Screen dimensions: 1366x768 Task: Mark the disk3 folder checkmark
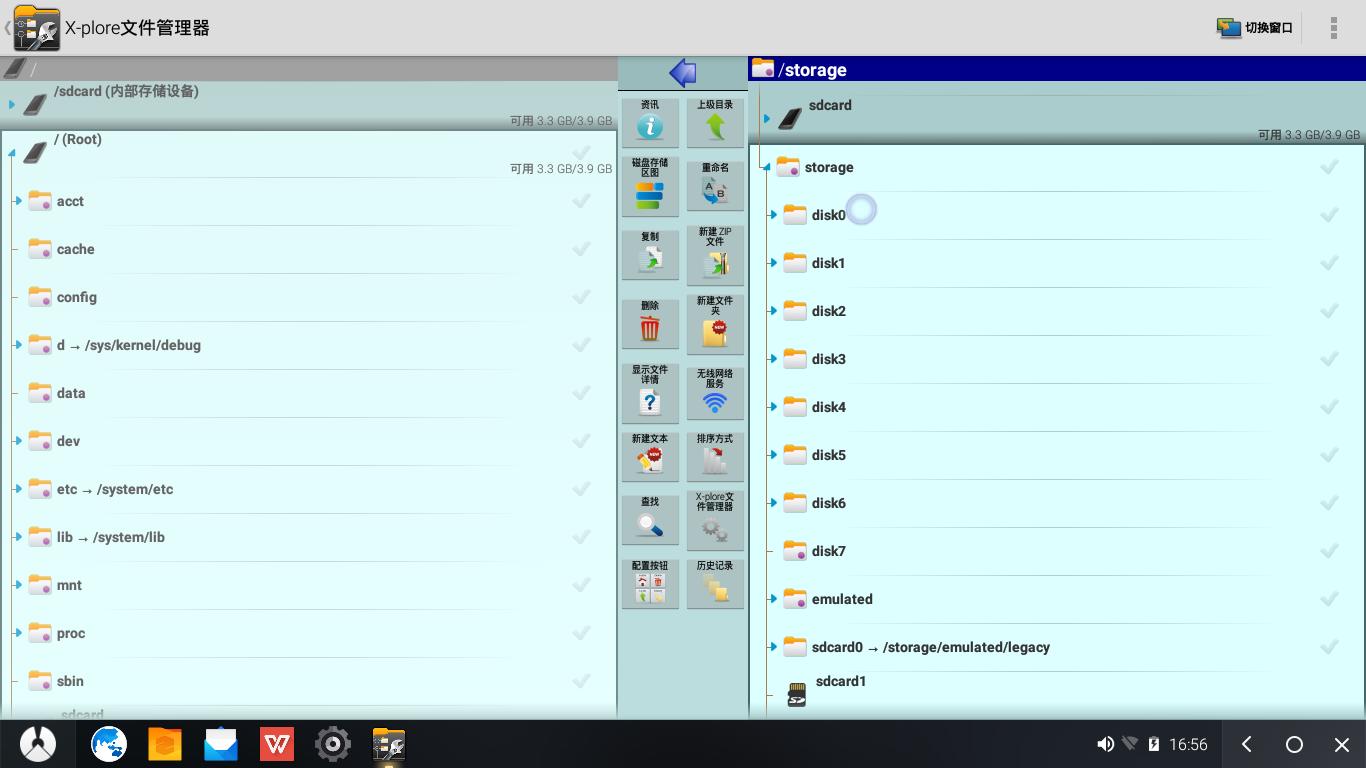click(1329, 359)
